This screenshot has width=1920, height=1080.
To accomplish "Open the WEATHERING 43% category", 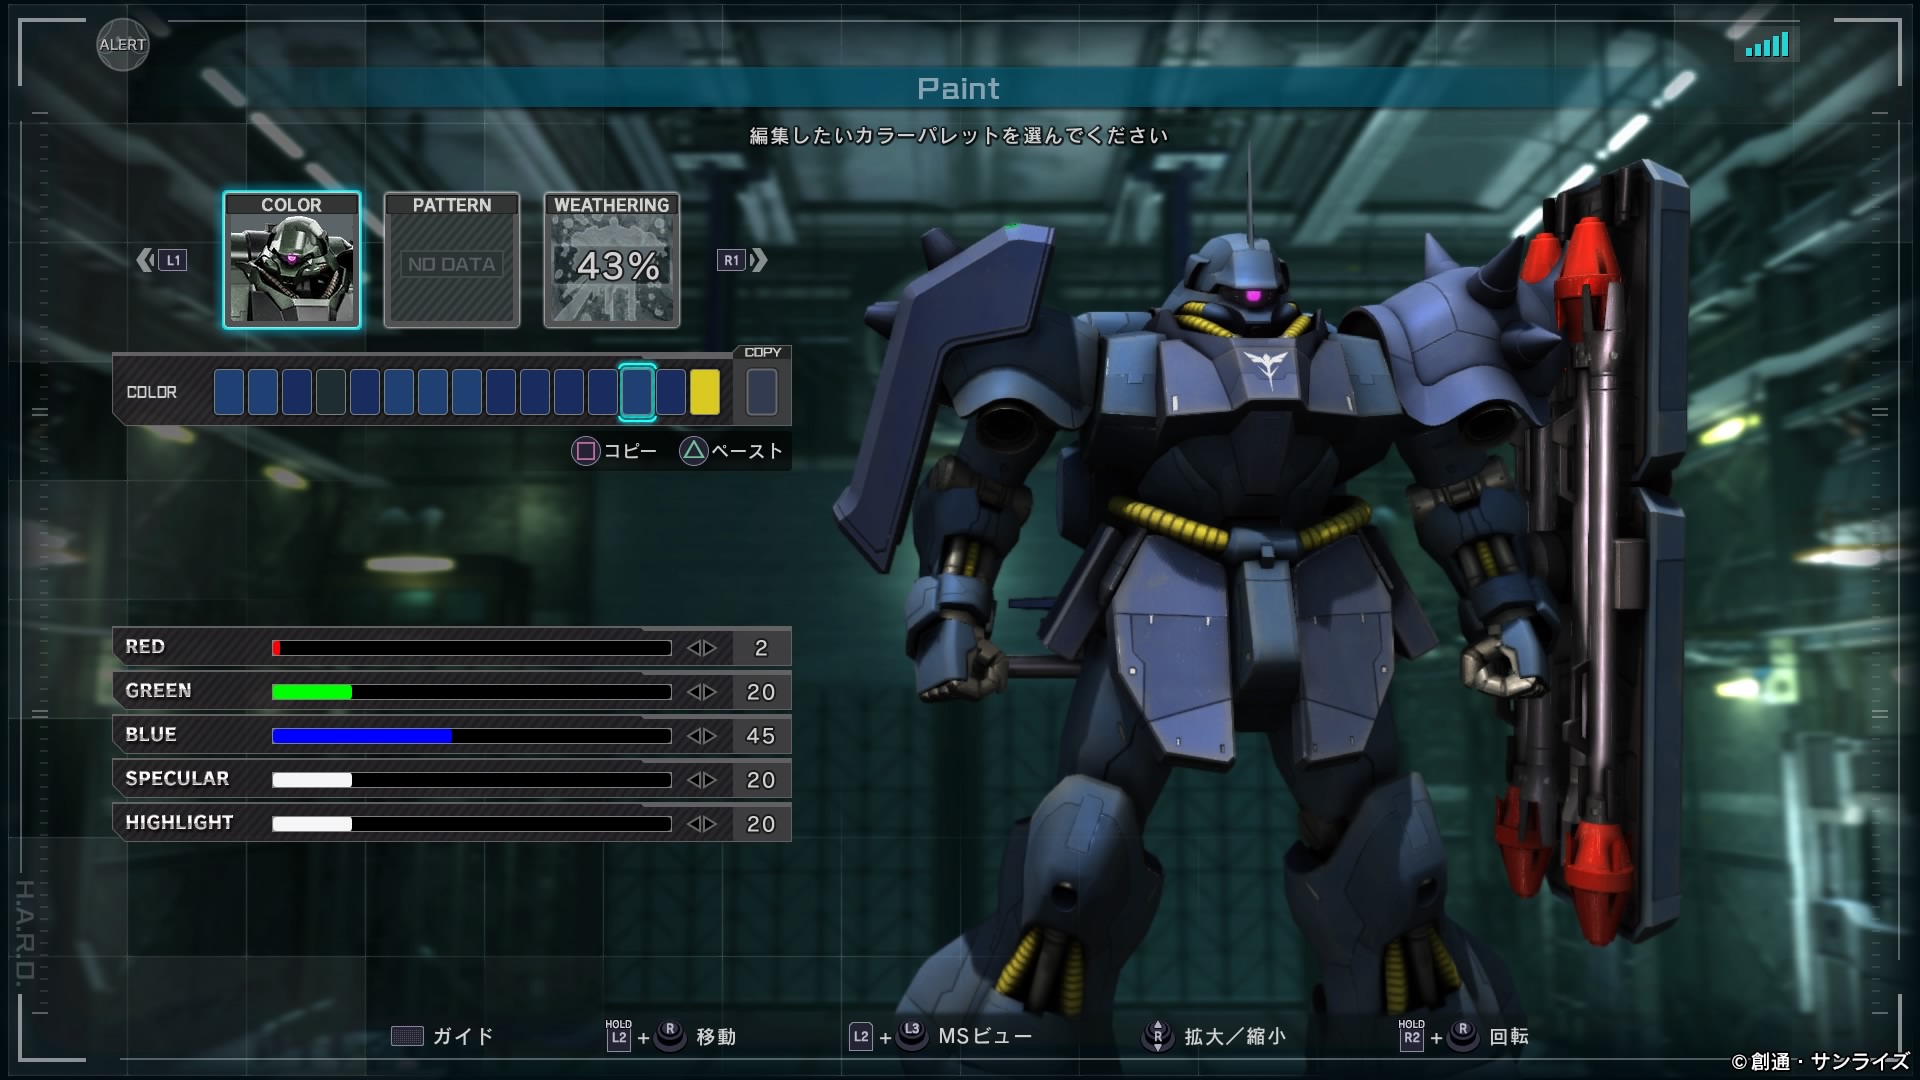I will [612, 260].
